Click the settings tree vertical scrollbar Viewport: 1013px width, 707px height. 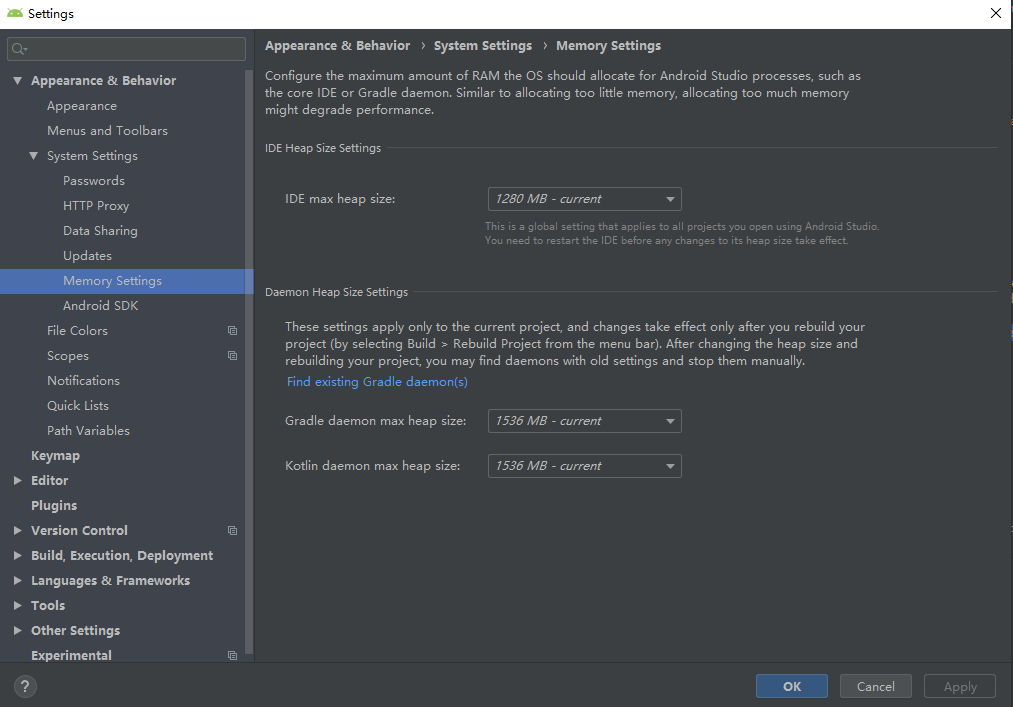(x=249, y=362)
